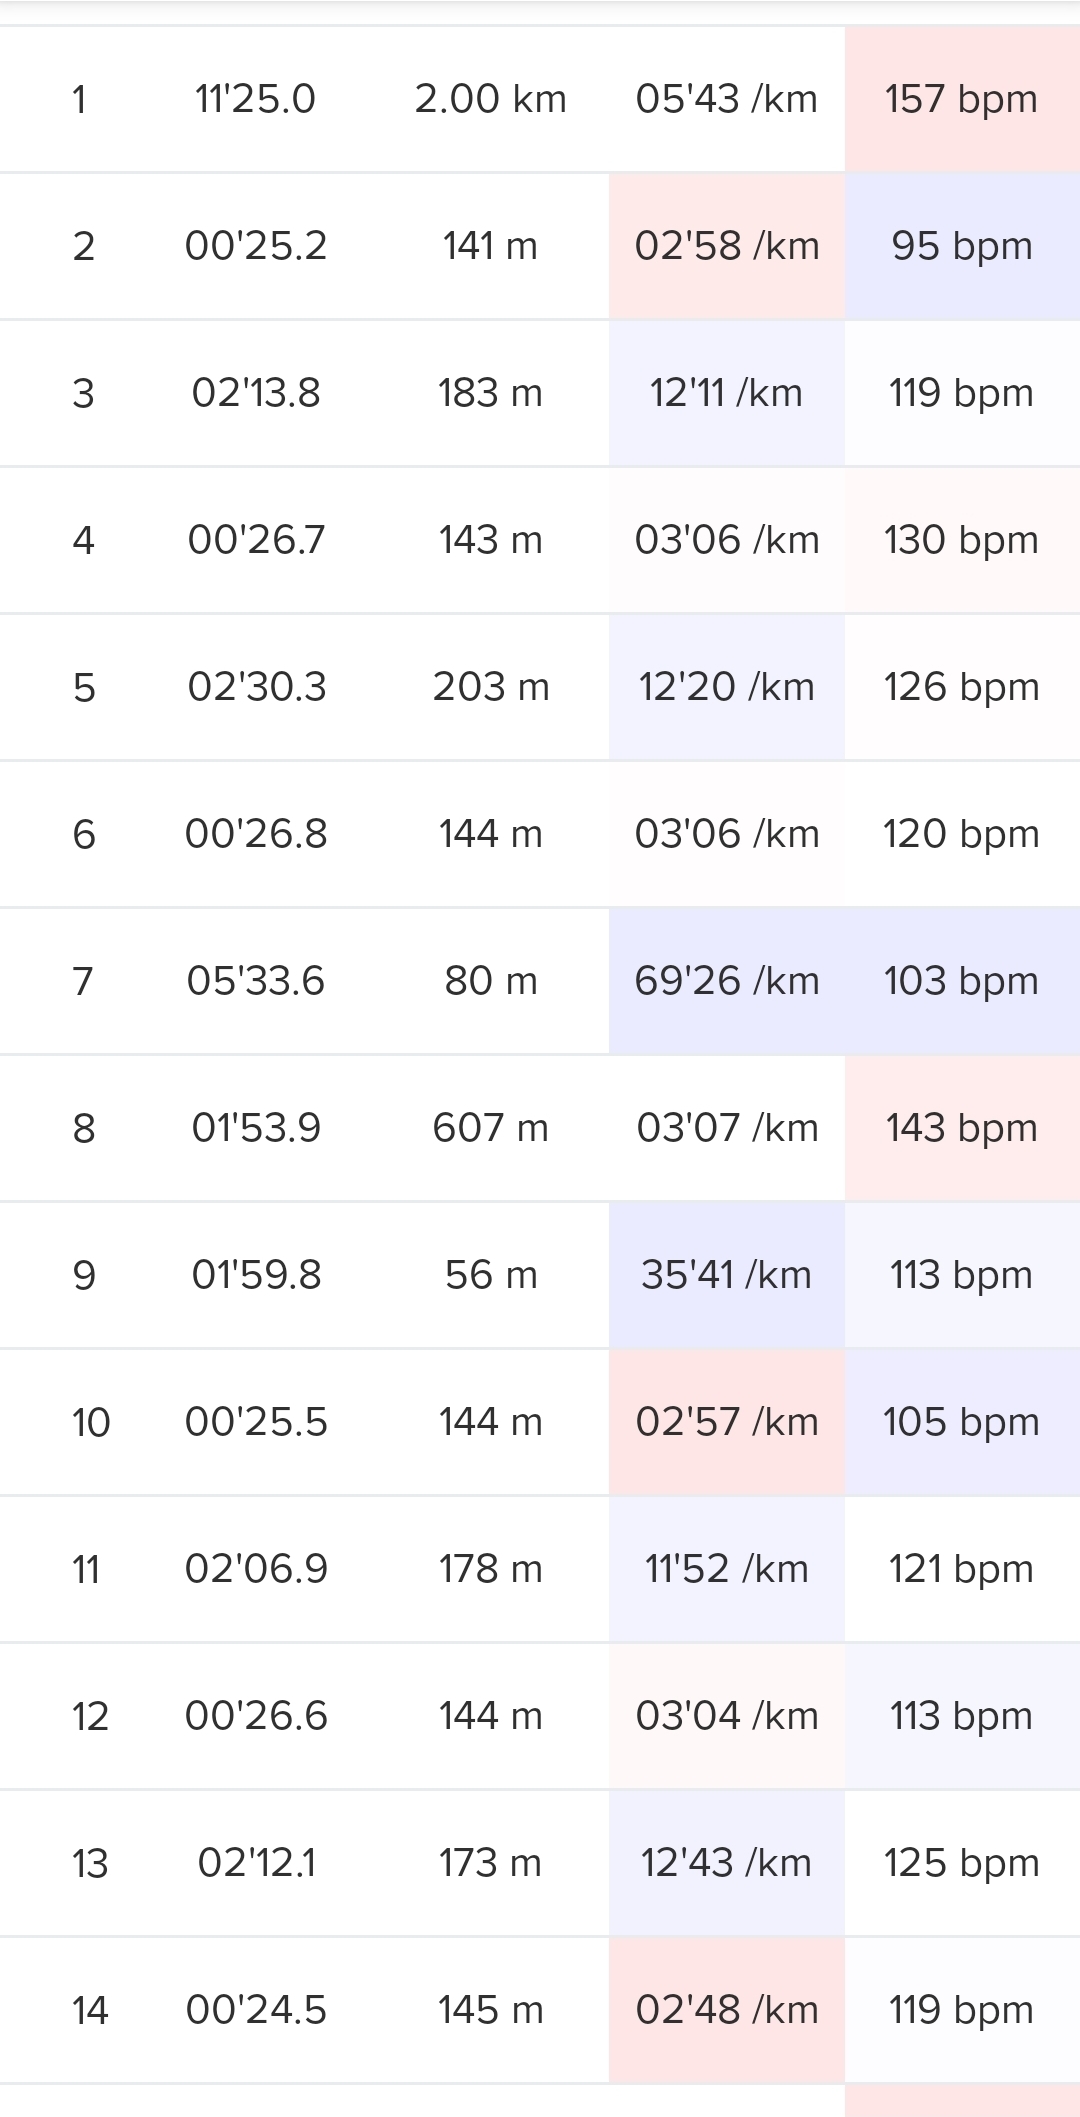Click the 02'58 /km pace cell

(727, 246)
